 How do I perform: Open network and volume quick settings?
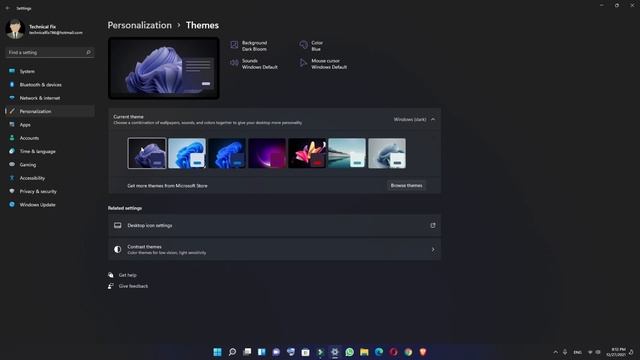[x=594, y=352]
